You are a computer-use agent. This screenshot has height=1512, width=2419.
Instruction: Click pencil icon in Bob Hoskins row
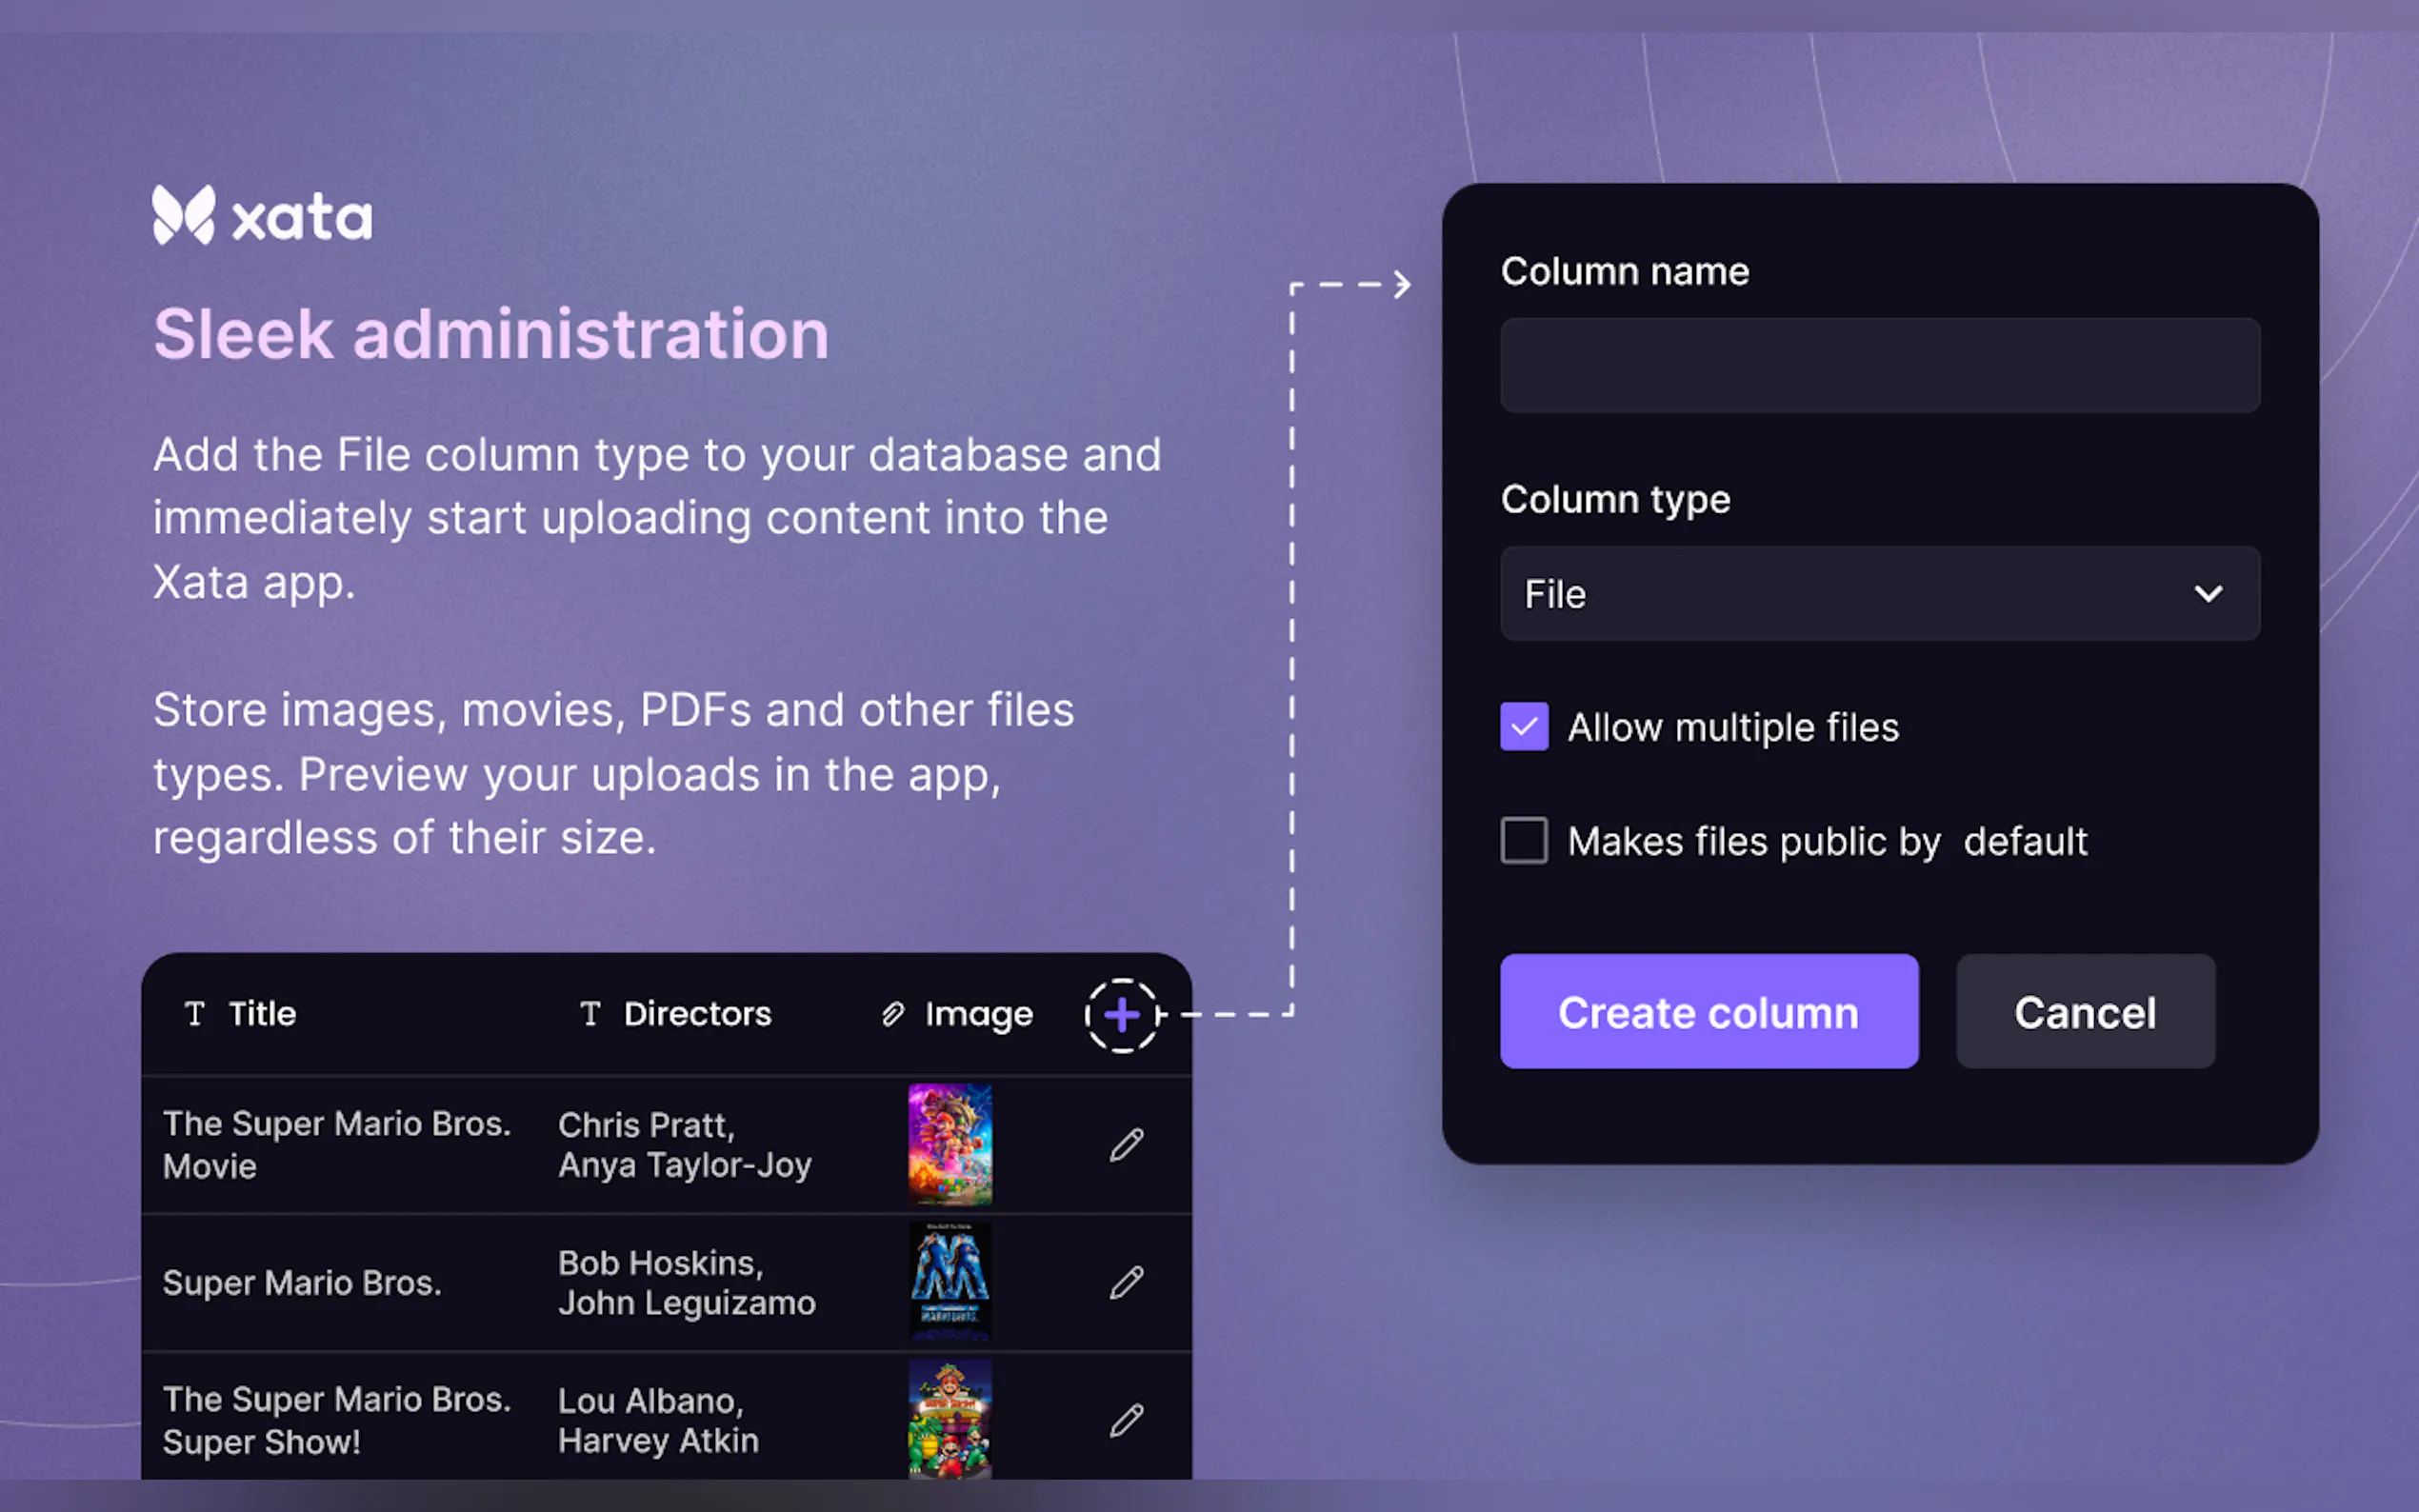coord(1126,1282)
